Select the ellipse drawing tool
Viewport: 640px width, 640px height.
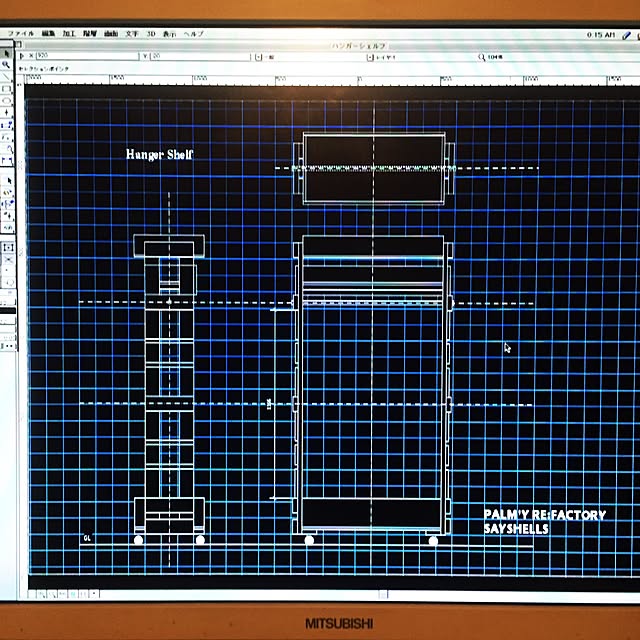tap(6, 100)
